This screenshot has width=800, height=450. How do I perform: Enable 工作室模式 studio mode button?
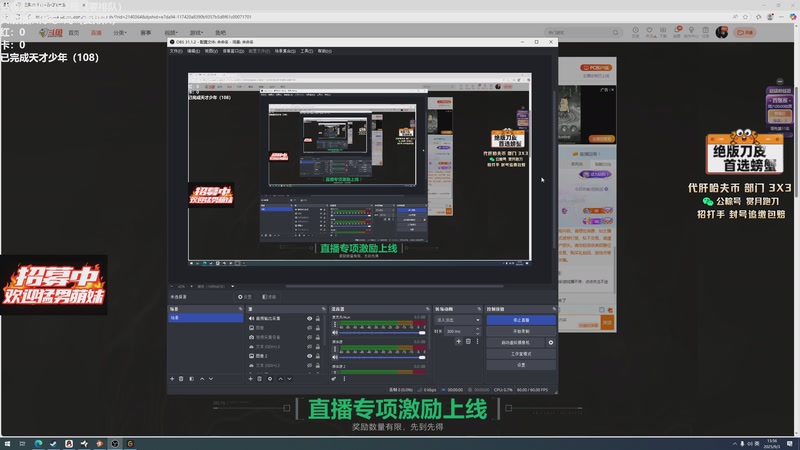521,354
